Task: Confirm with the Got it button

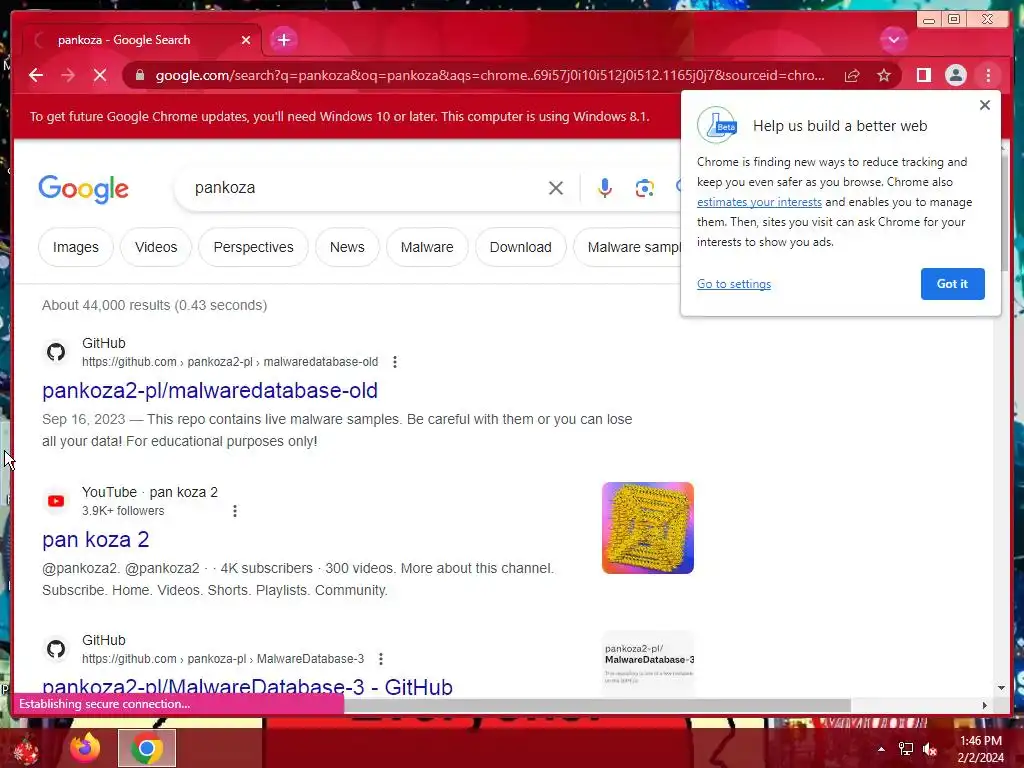Action: (952, 284)
